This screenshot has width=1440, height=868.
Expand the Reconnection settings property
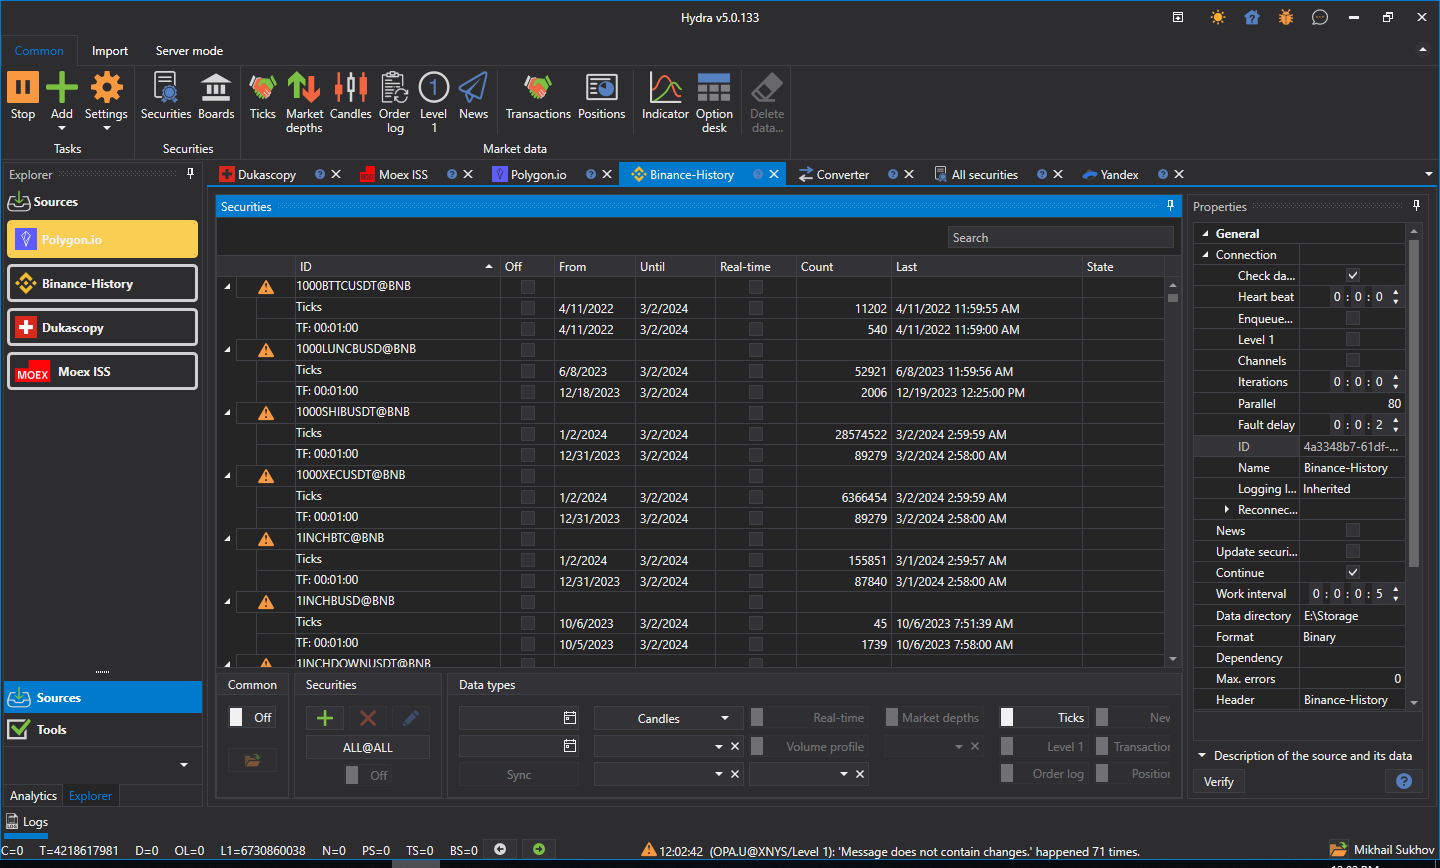pyautogui.click(x=1227, y=510)
